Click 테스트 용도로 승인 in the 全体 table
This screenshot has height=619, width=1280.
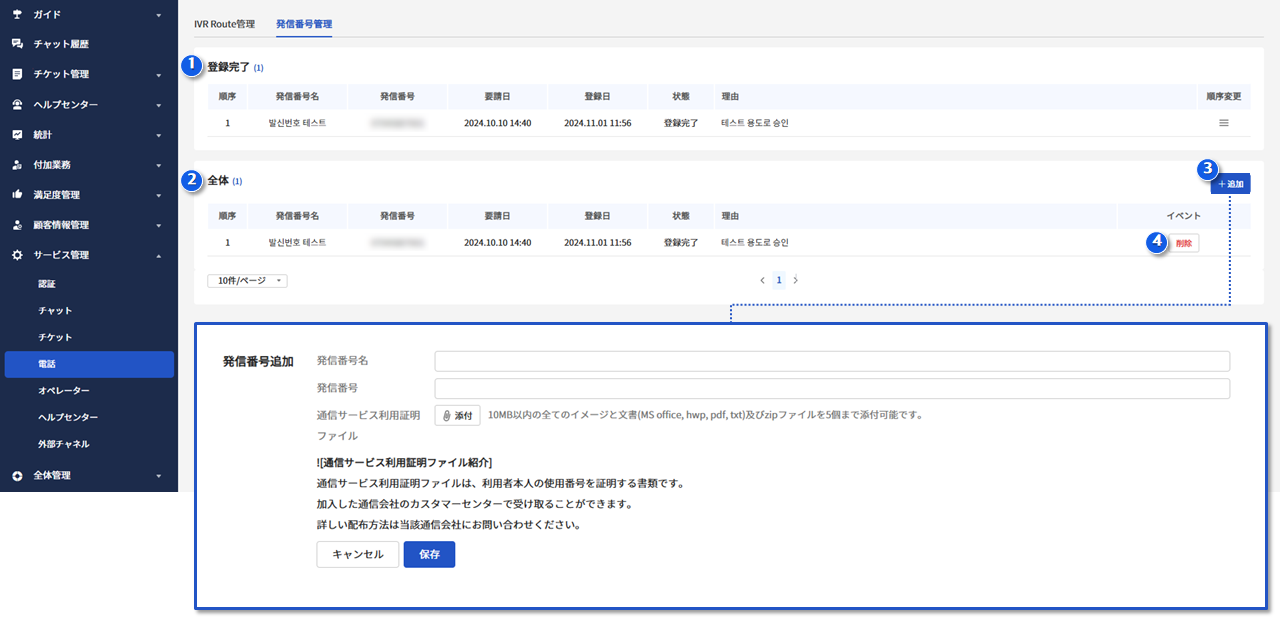tap(755, 243)
